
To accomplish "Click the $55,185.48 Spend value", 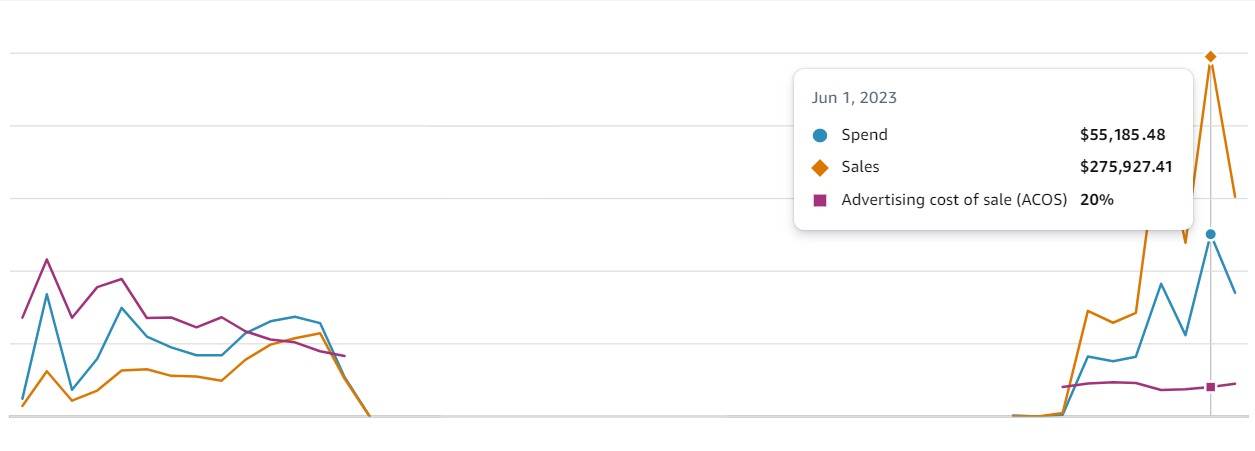I will (1122, 135).
